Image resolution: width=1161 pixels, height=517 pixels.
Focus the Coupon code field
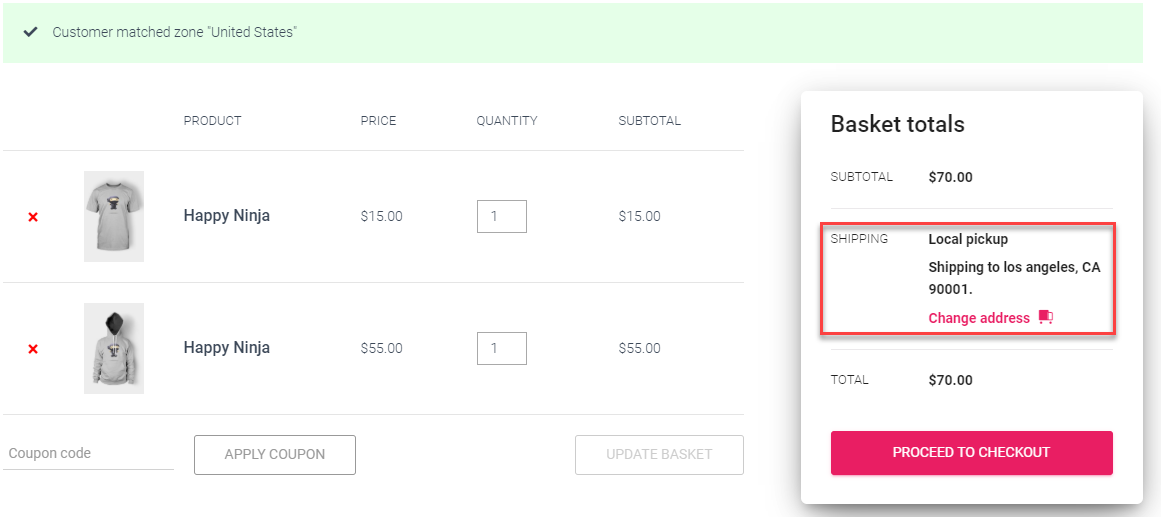88,454
